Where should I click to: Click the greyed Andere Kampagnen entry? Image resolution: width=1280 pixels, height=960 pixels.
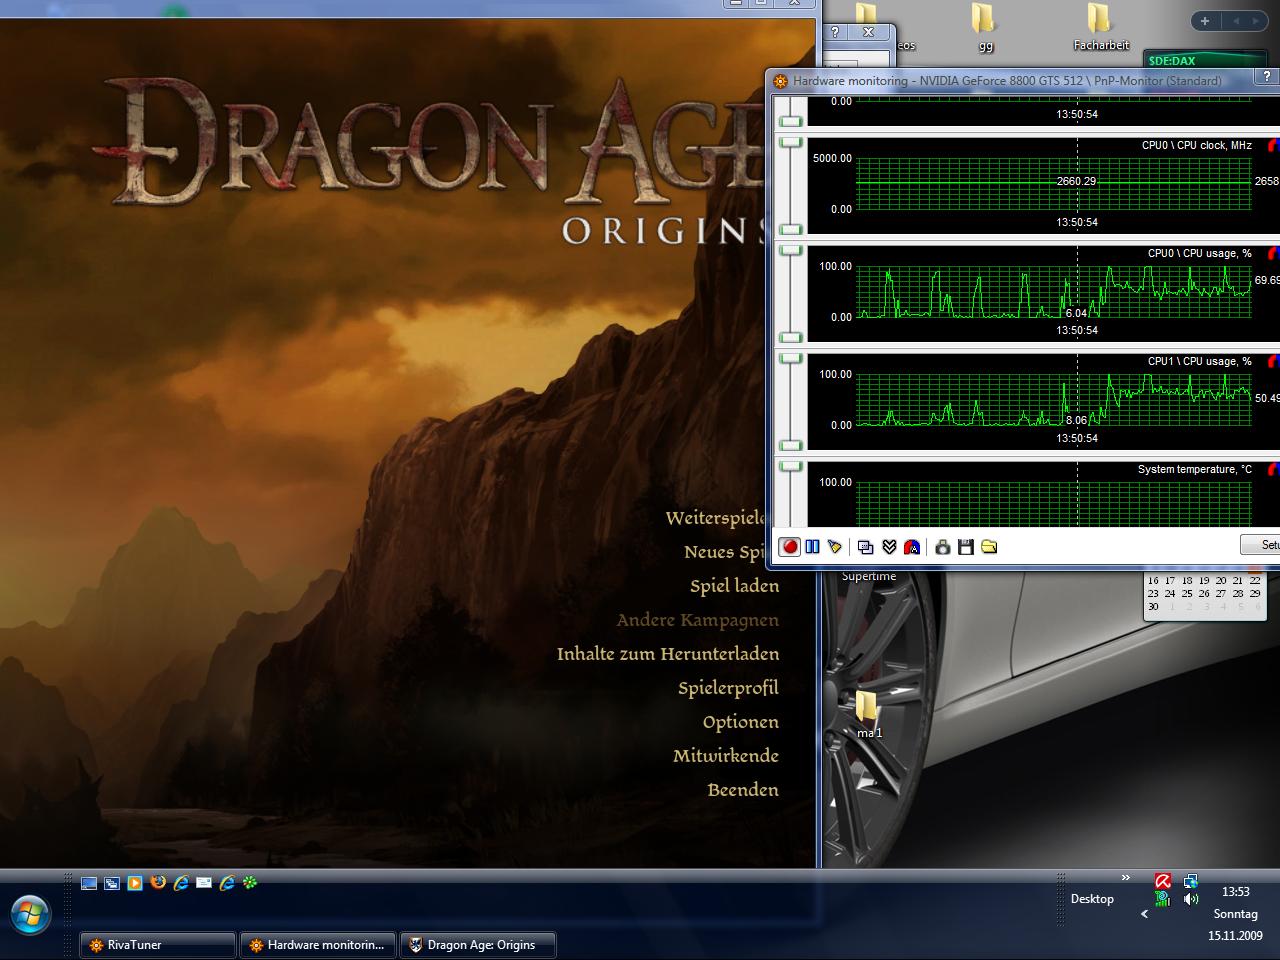[x=698, y=620]
